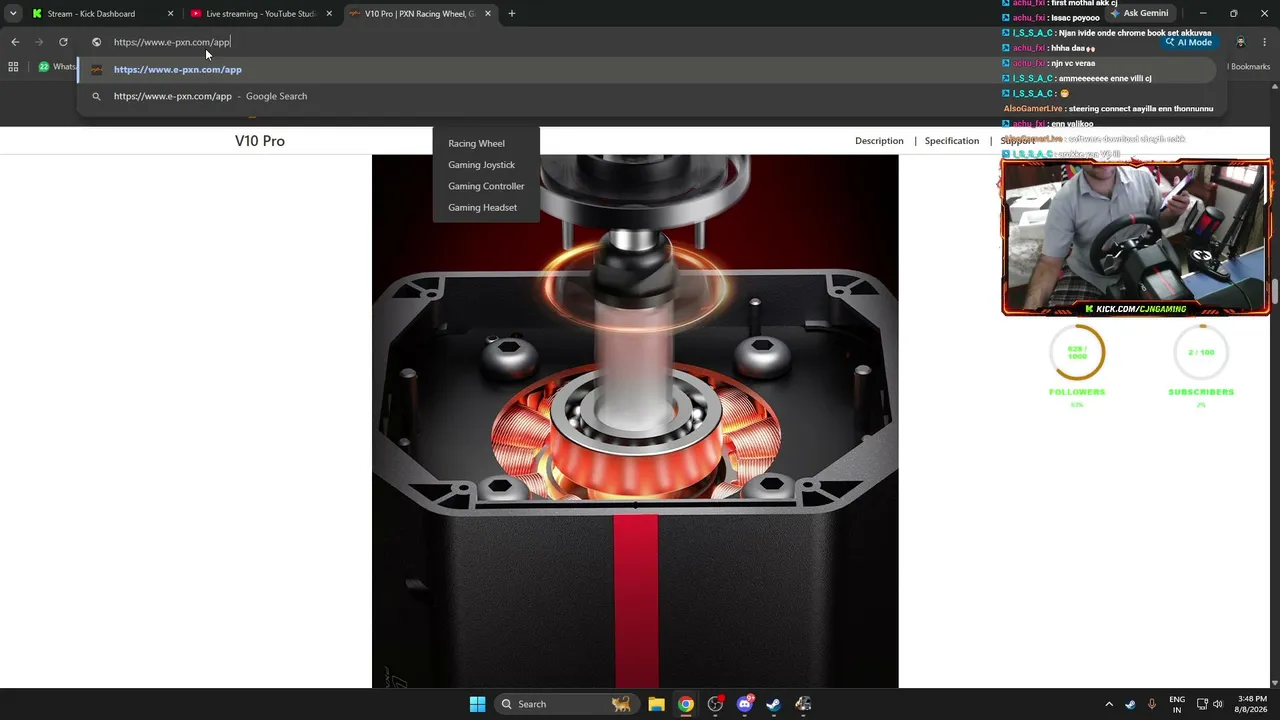Select Gaming Headset from the product menu
The width and height of the screenshot is (1280, 720).
[x=482, y=208]
